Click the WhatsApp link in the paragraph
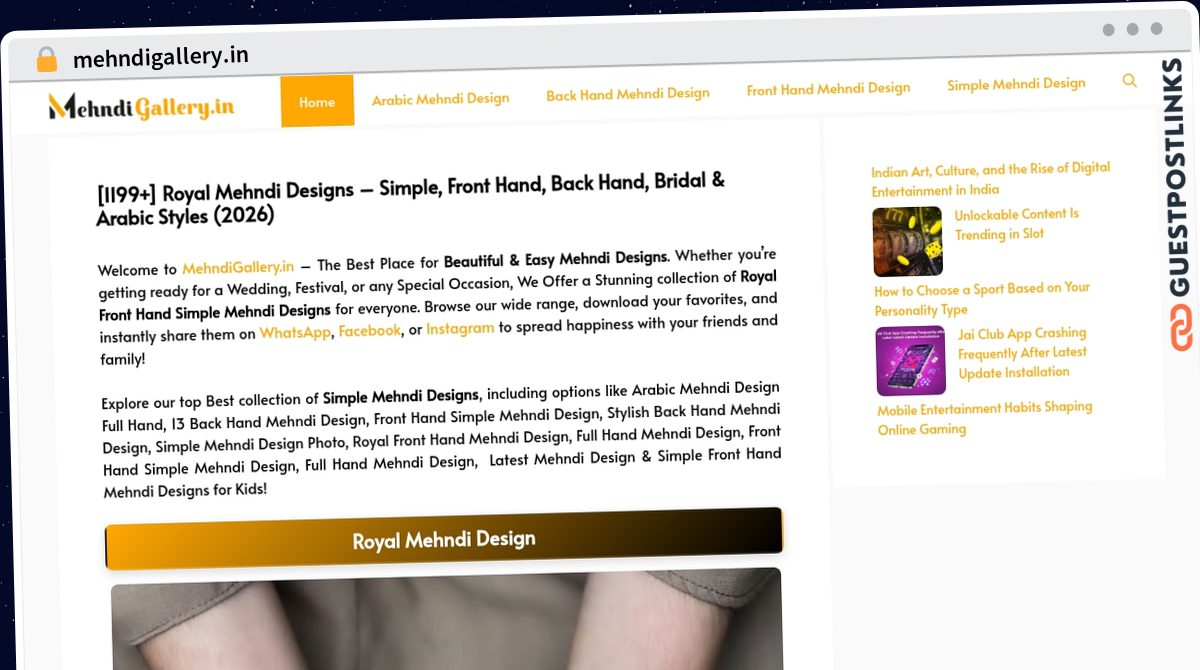This screenshot has height=670, width=1200. click(x=295, y=333)
